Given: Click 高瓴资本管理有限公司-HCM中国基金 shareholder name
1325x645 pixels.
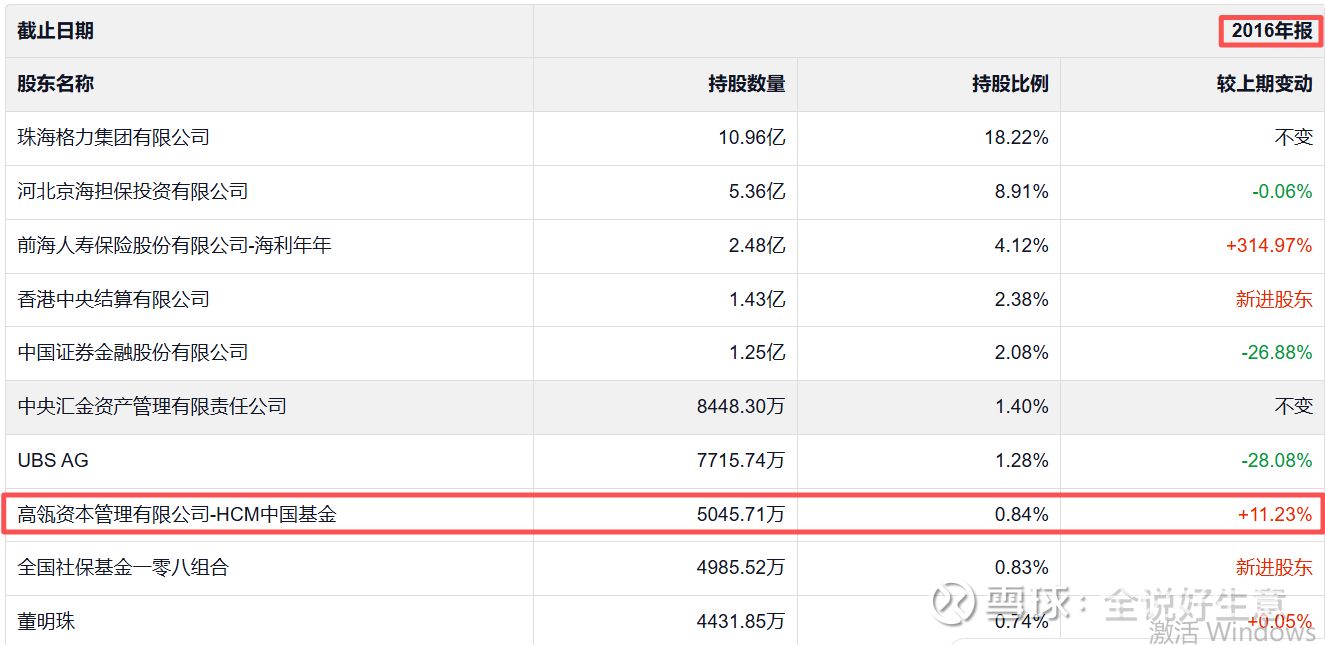Looking at the screenshot, I should tap(177, 515).
